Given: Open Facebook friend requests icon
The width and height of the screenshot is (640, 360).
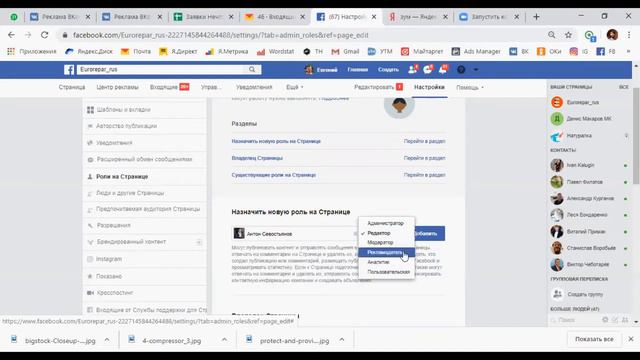Looking at the screenshot, I should 413,69.
